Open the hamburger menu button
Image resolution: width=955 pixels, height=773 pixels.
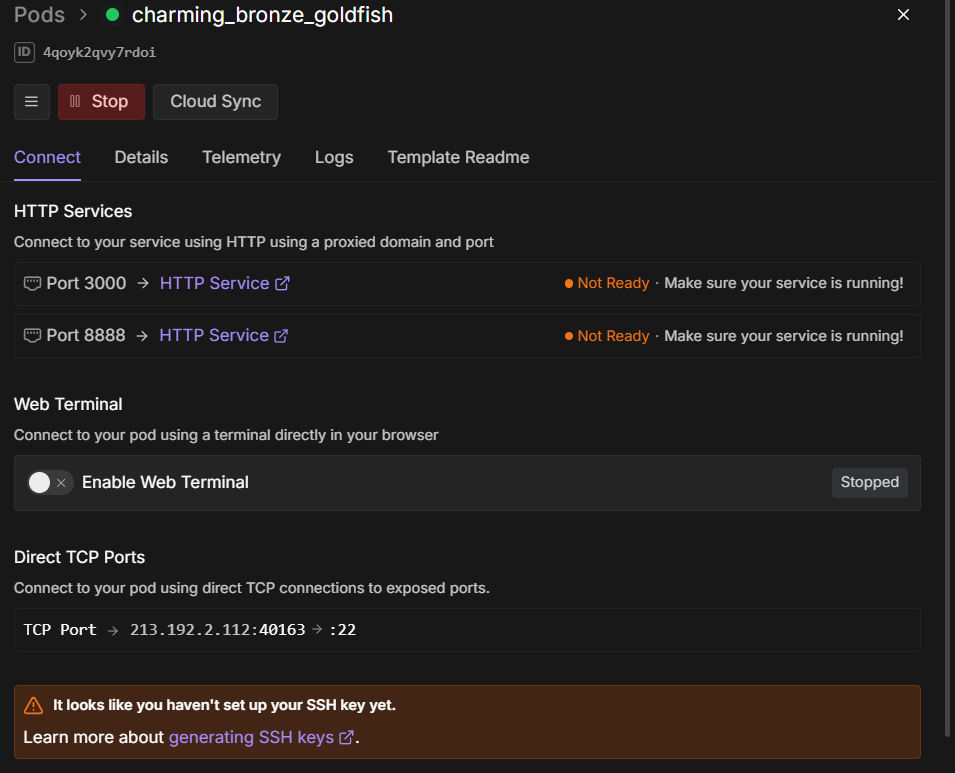31,102
